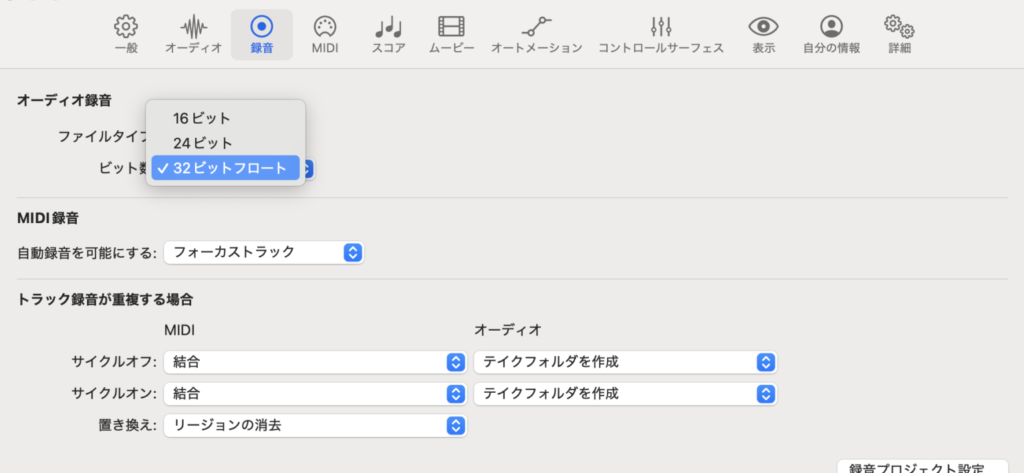The height and width of the screenshot is (473, 1024).
Task: Open the オートメーション (Automation) icon
Action: point(536,33)
